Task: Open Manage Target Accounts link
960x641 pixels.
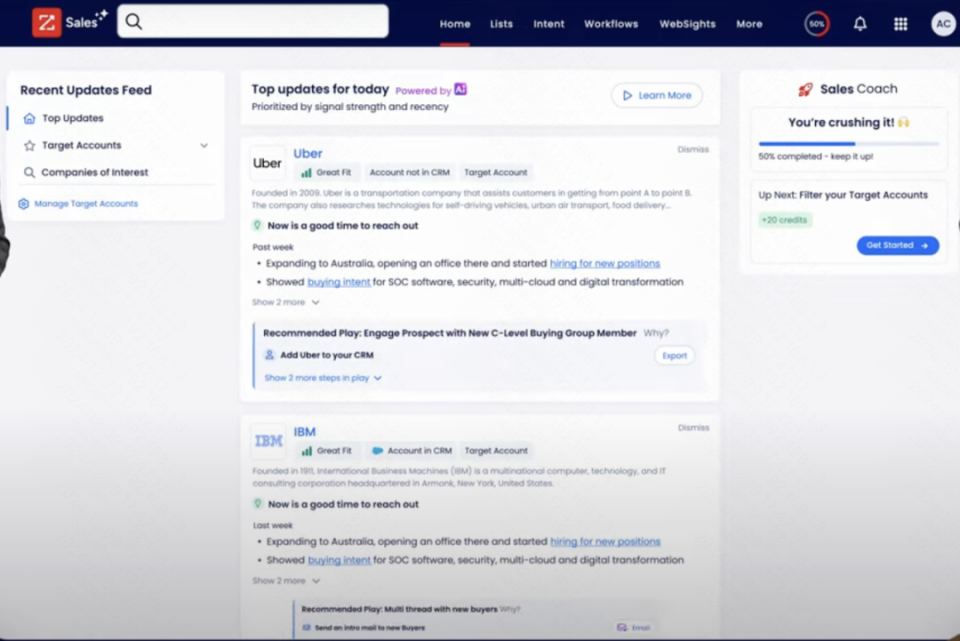Action: (86, 204)
